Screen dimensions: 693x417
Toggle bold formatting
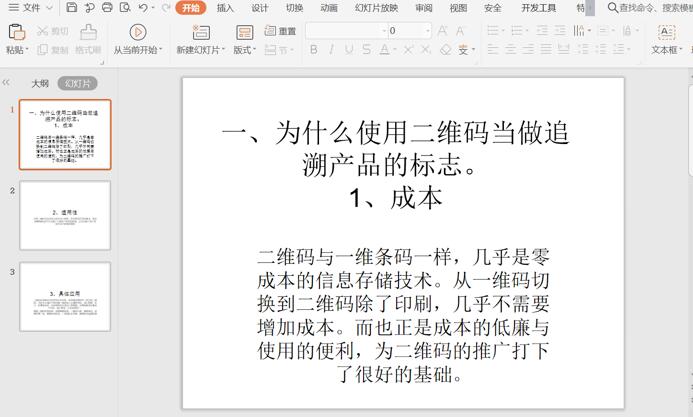(x=313, y=50)
